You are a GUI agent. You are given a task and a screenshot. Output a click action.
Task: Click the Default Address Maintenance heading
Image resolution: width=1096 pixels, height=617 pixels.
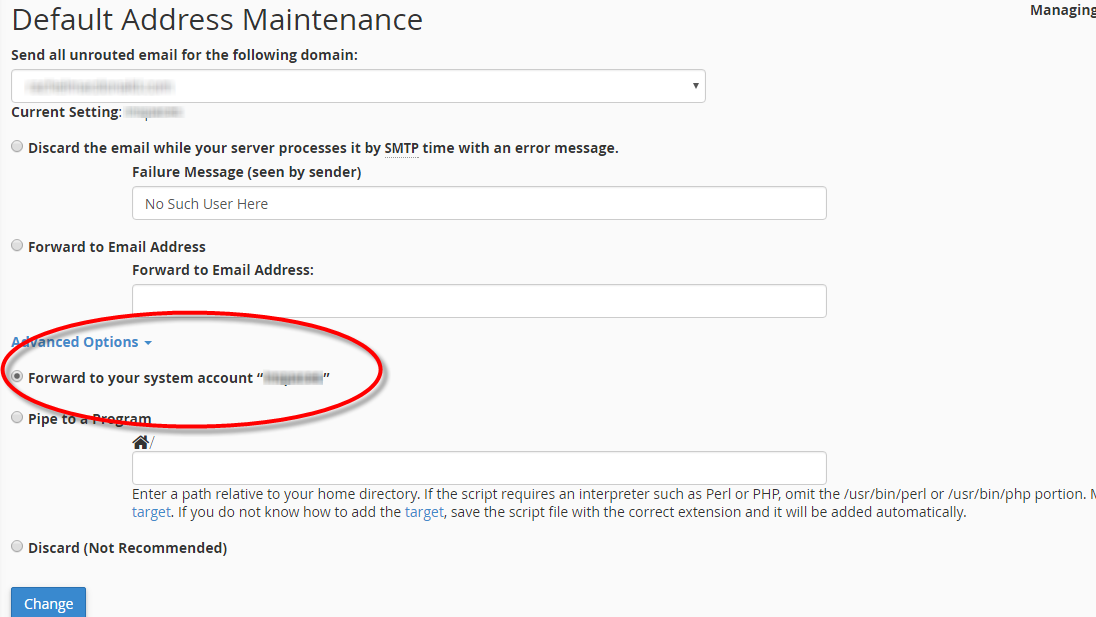(217, 19)
